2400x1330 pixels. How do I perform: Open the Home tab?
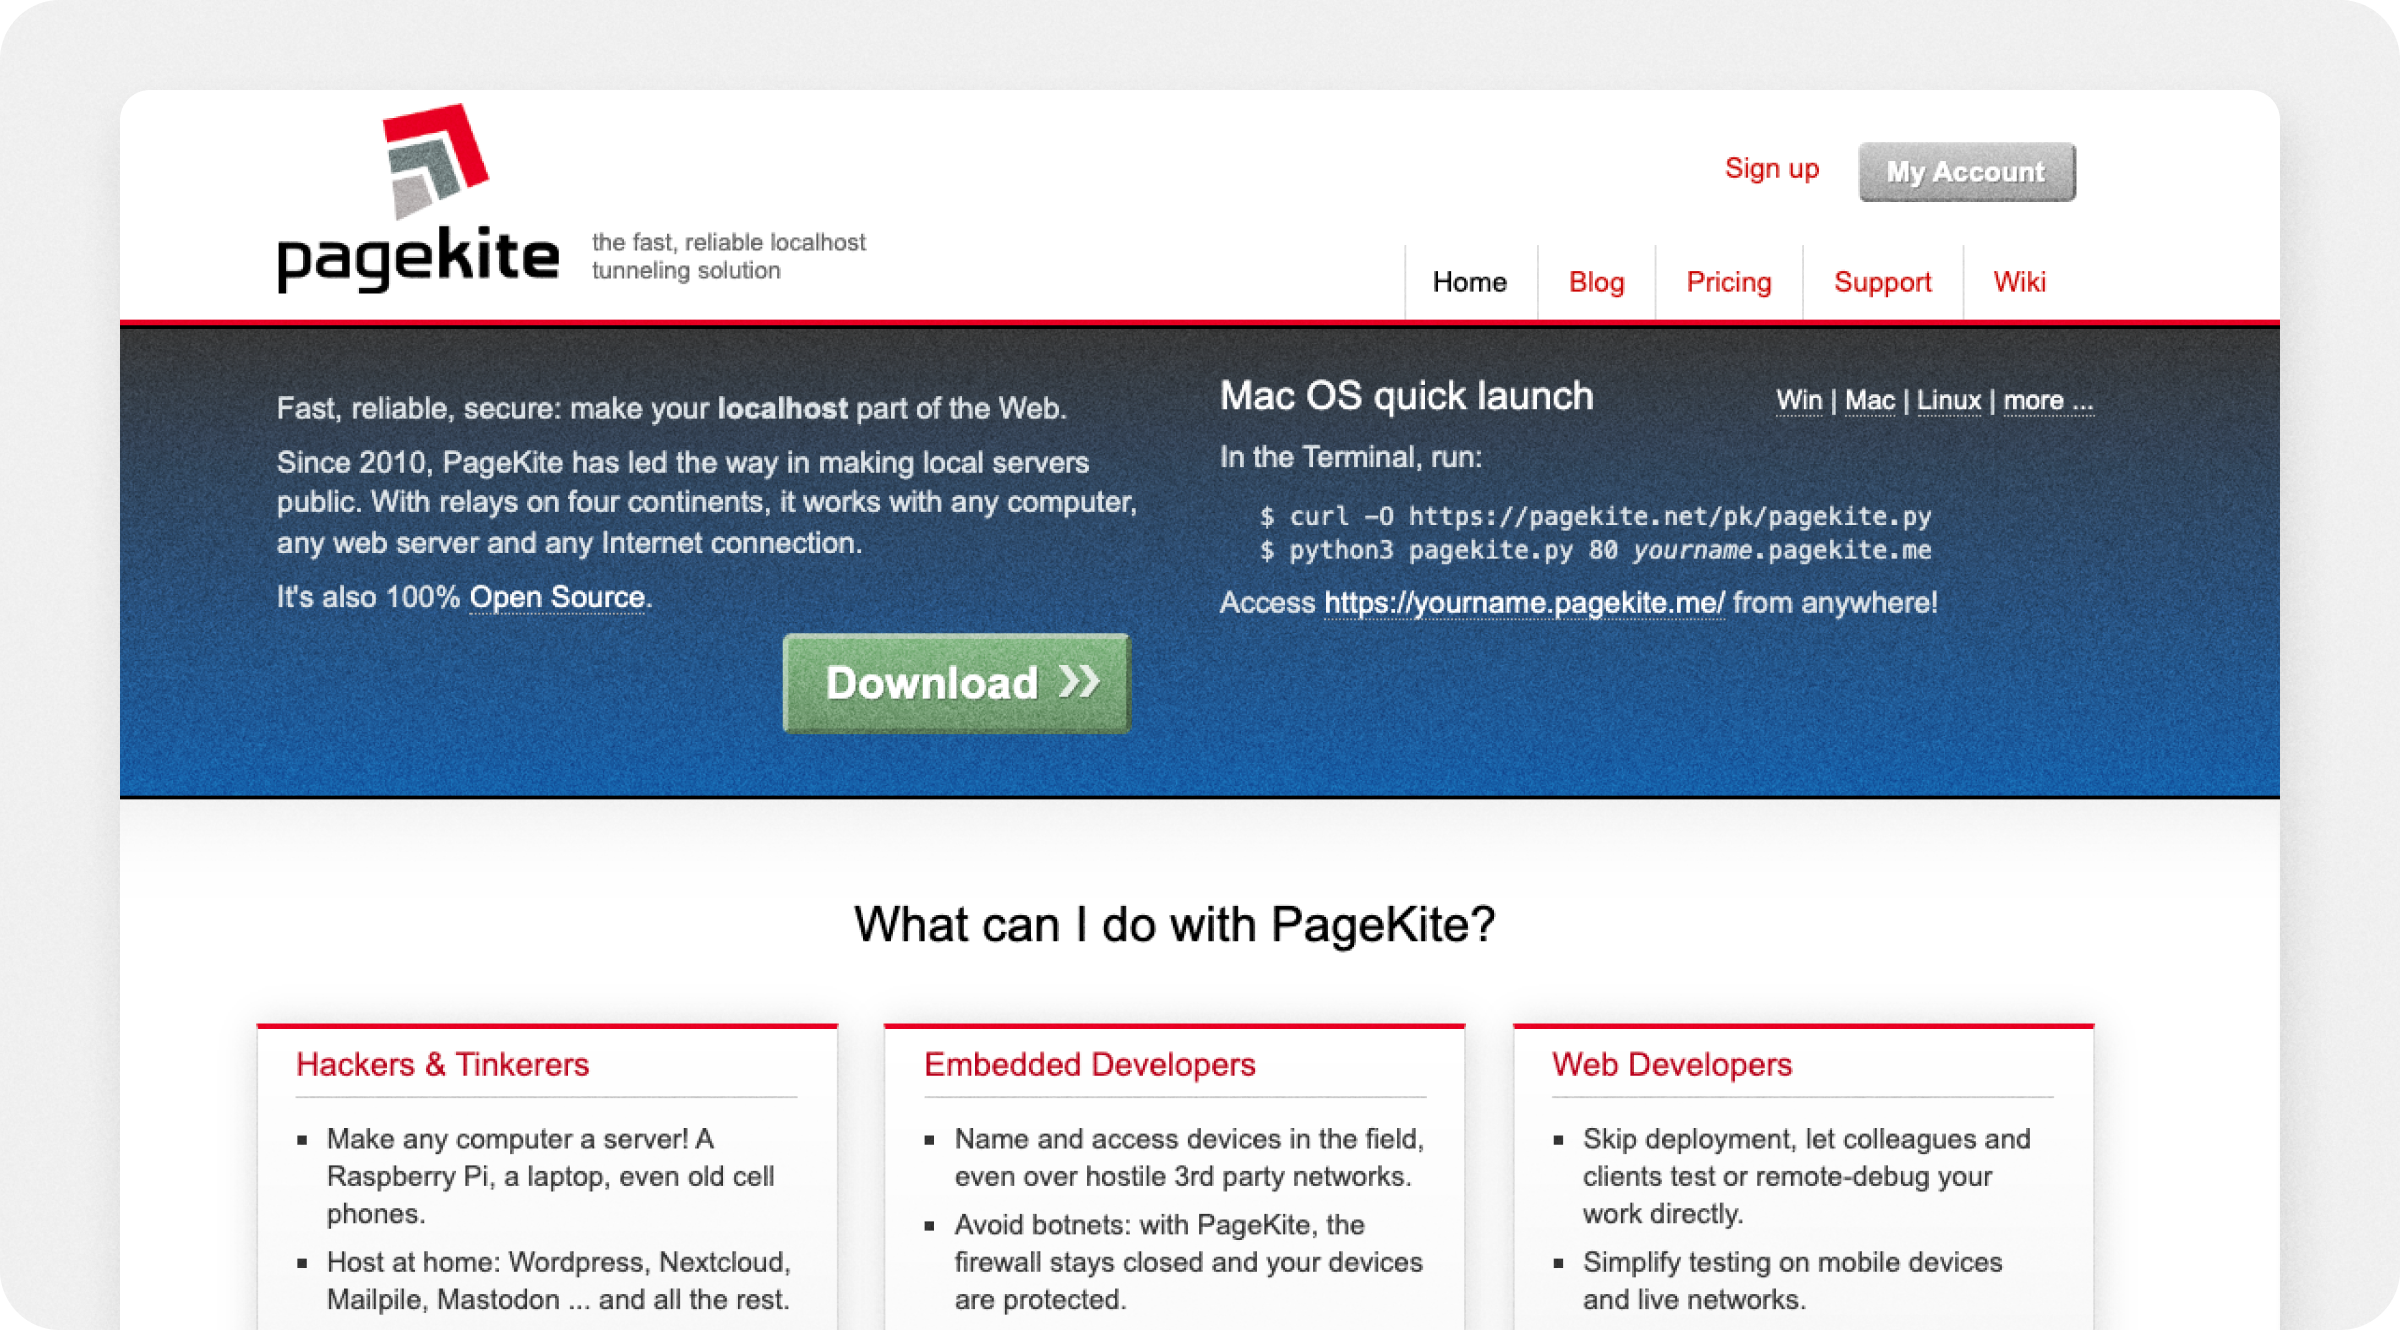pyautogui.click(x=1468, y=282)
